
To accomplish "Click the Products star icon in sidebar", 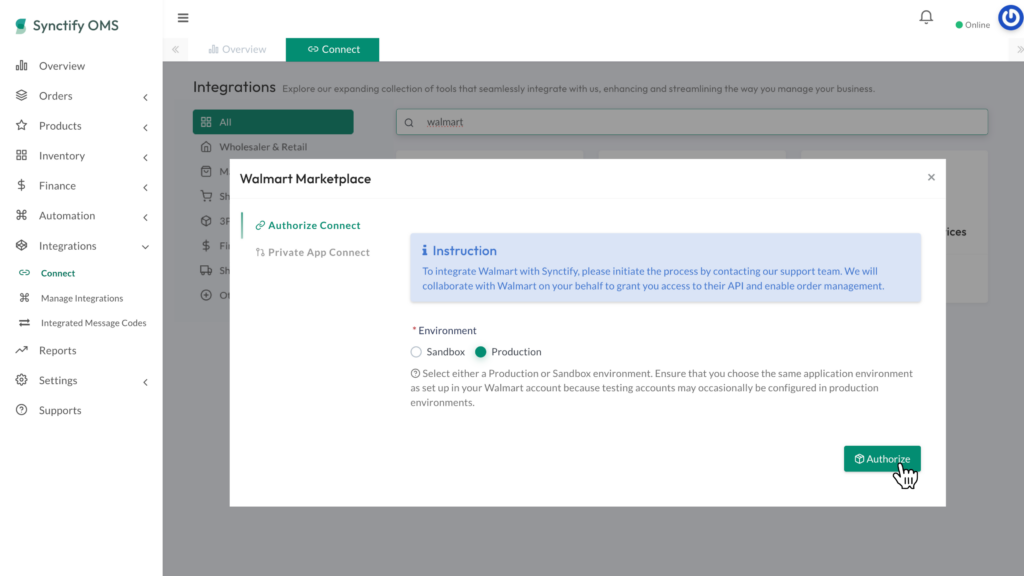I will (x=22, y=125).
